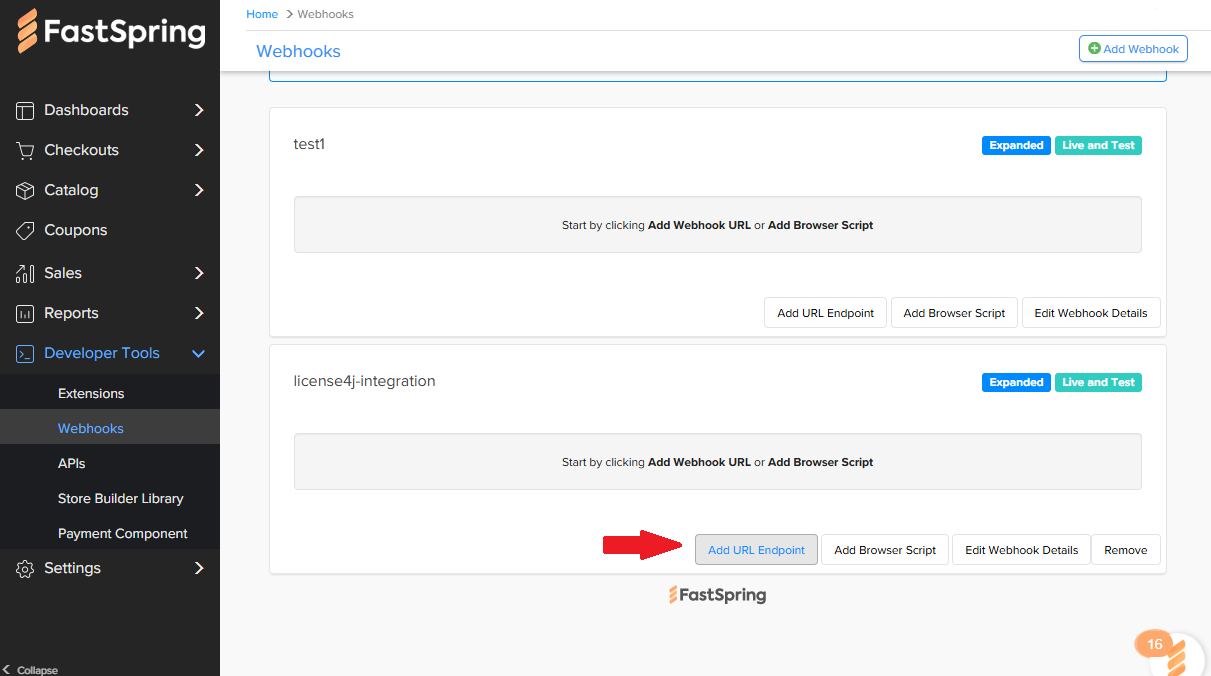Expand the Checkouts menu chevron
This screenshot has width=1211, height=676.
(199, 150)
